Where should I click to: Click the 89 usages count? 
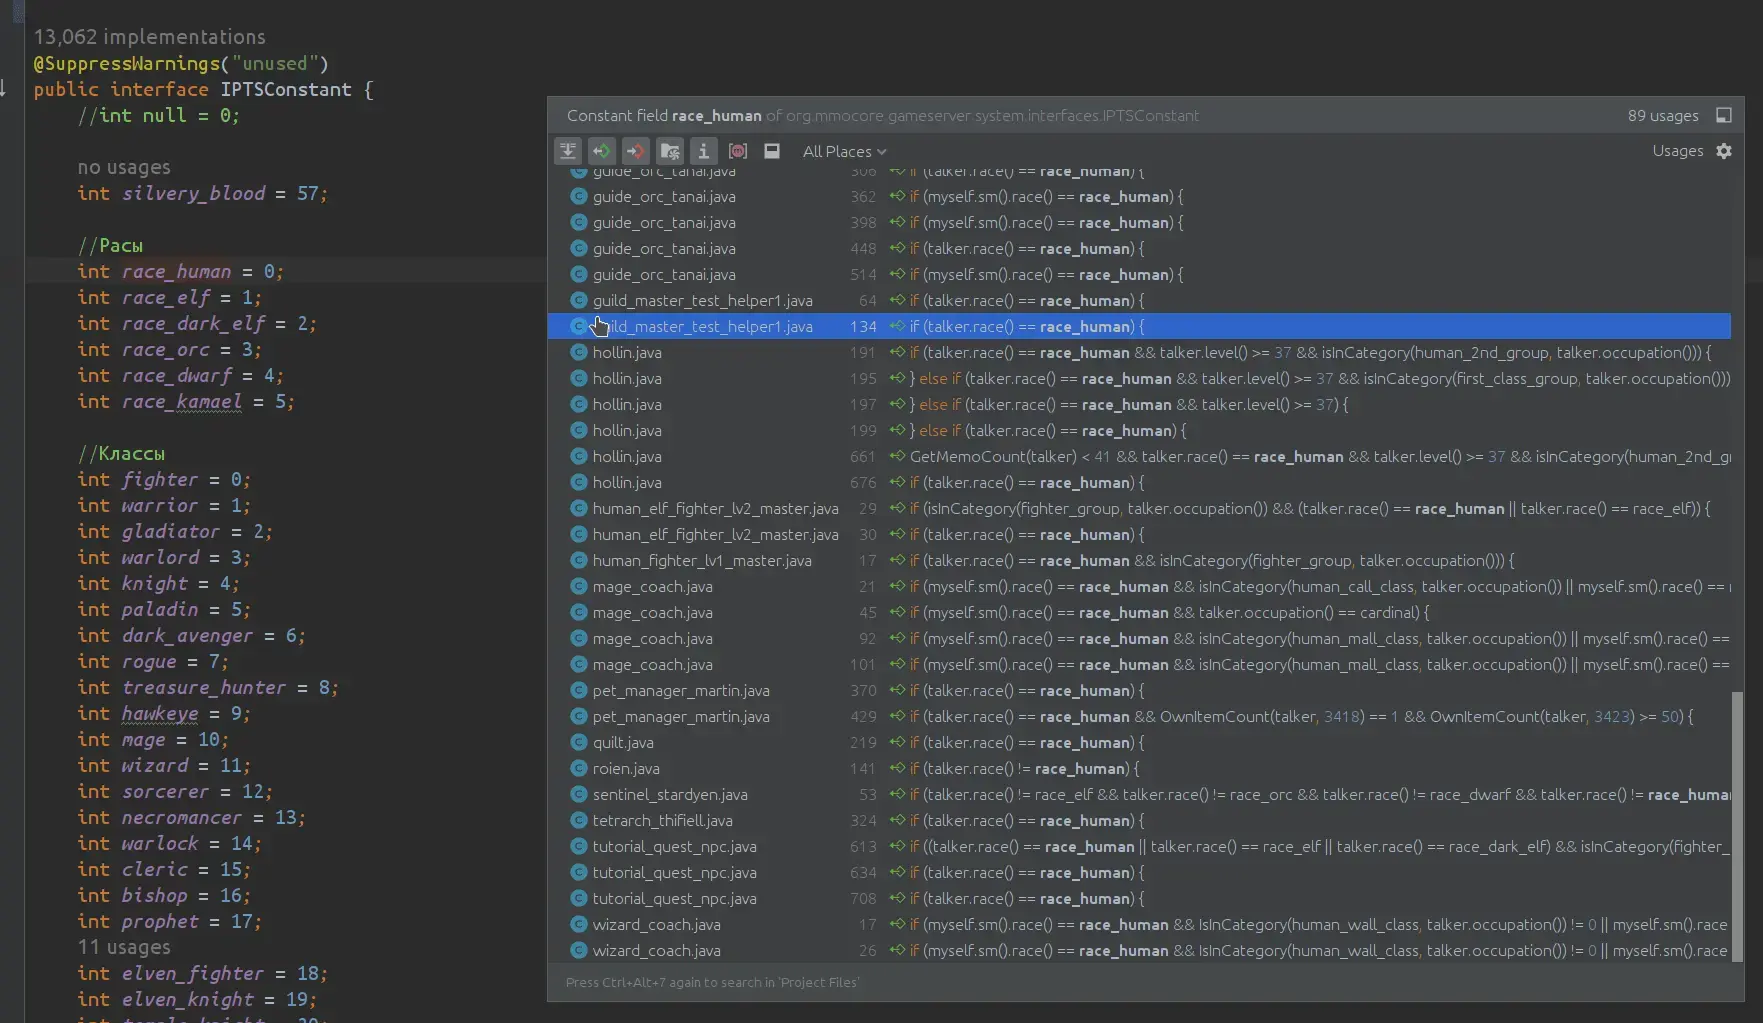click(1663, 115)
